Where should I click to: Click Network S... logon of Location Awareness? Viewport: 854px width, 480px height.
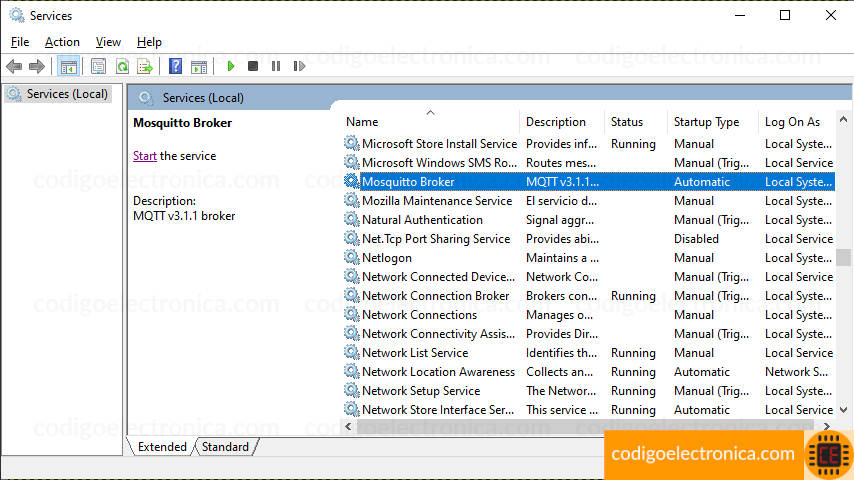click(x=796, y=372)
